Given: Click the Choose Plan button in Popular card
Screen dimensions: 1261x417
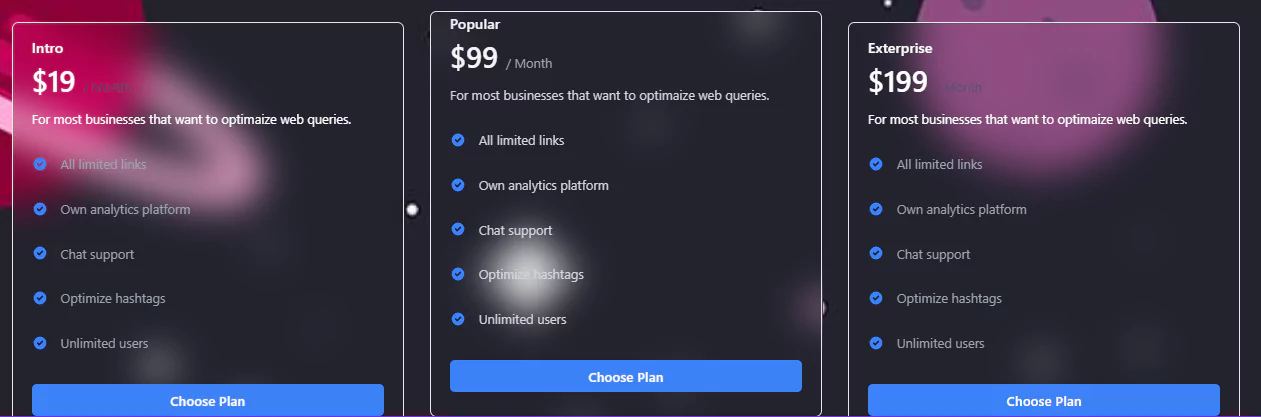Looking at the screenshot, I should [626, 376].
